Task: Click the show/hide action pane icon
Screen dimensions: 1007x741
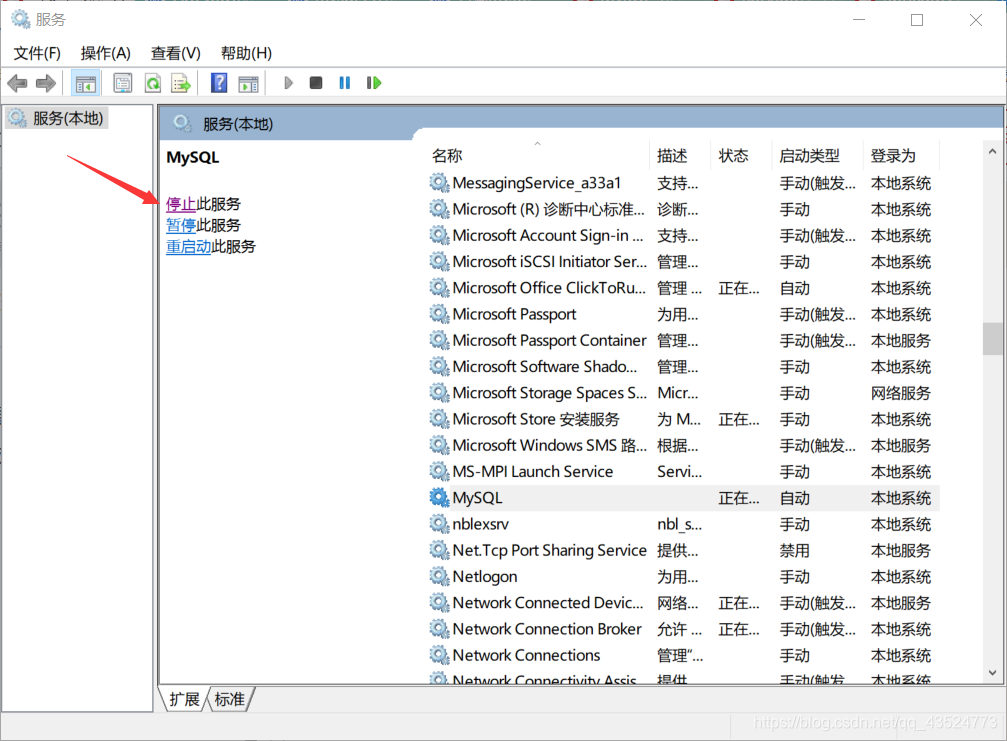Action: 249,83
